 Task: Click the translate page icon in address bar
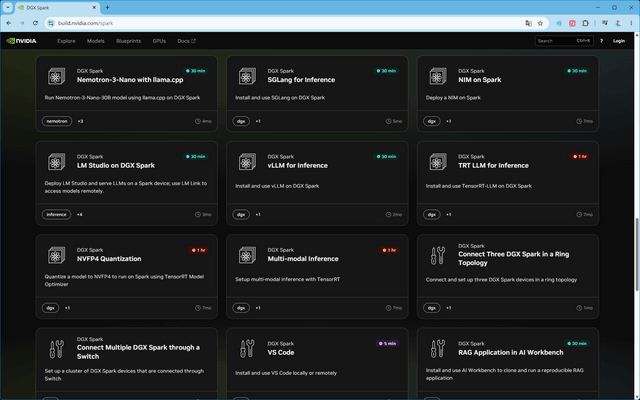(528, 23)
